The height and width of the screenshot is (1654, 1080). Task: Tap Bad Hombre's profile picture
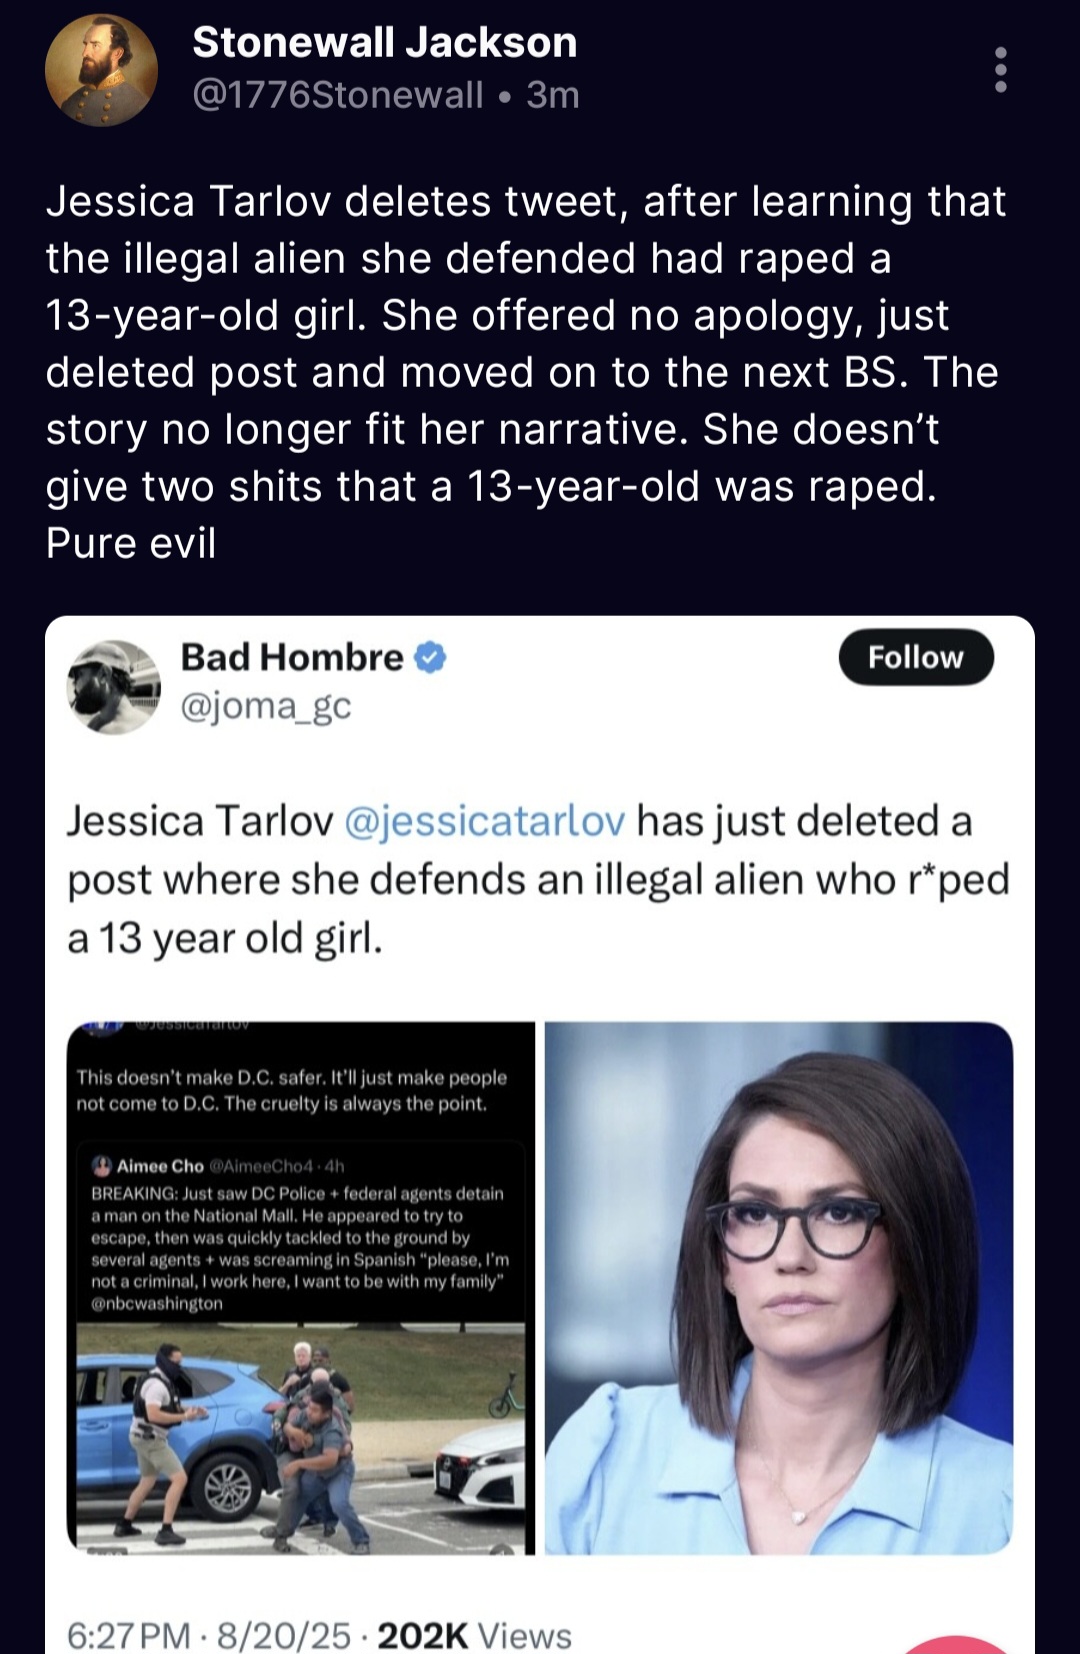(113, 687)
